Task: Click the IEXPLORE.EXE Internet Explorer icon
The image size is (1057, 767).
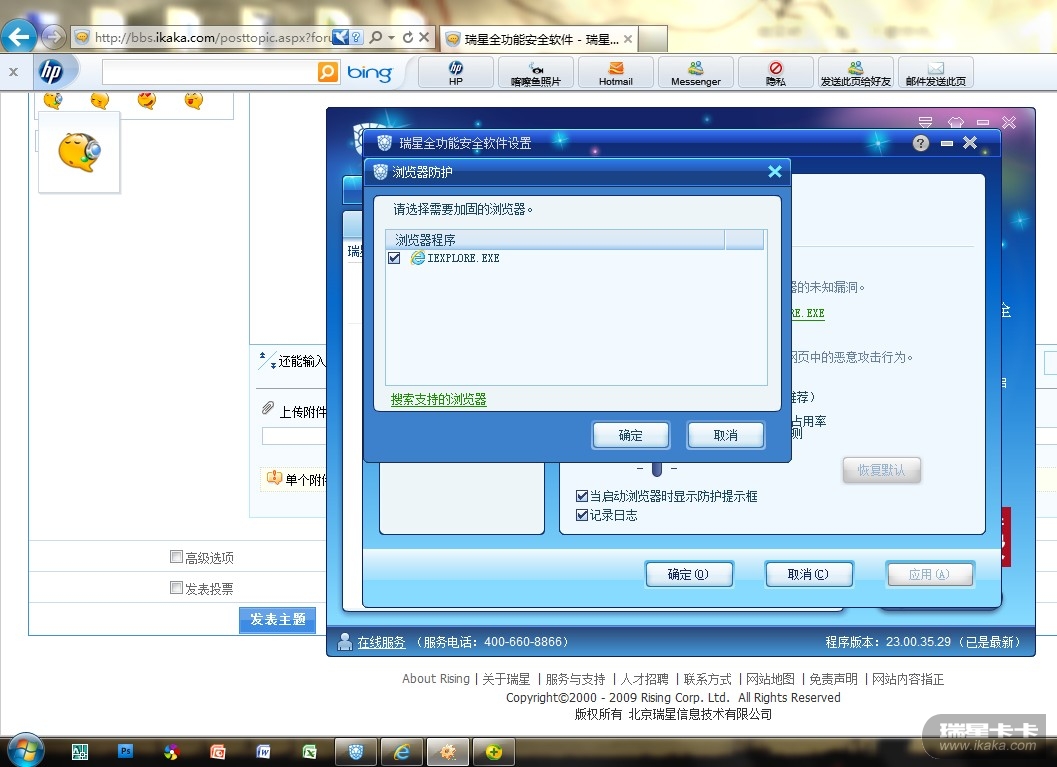Action: tap(417, 258)
